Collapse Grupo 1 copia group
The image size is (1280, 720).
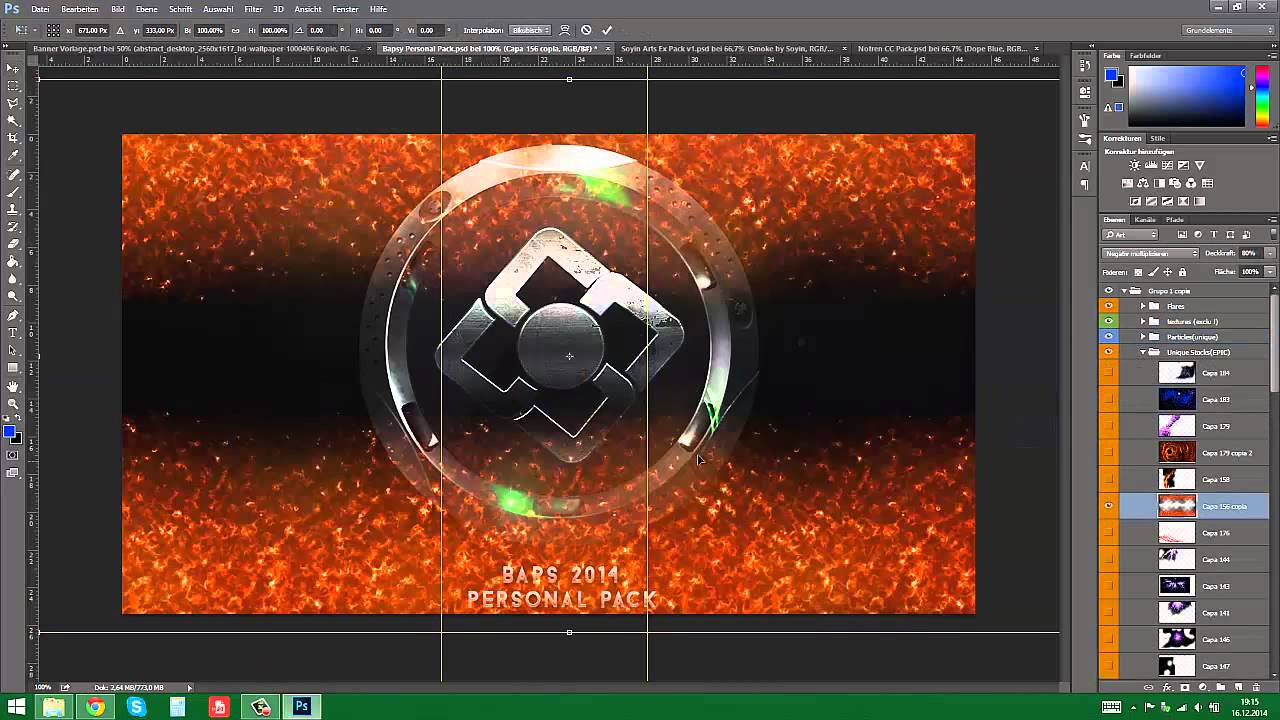(1124, 291)
